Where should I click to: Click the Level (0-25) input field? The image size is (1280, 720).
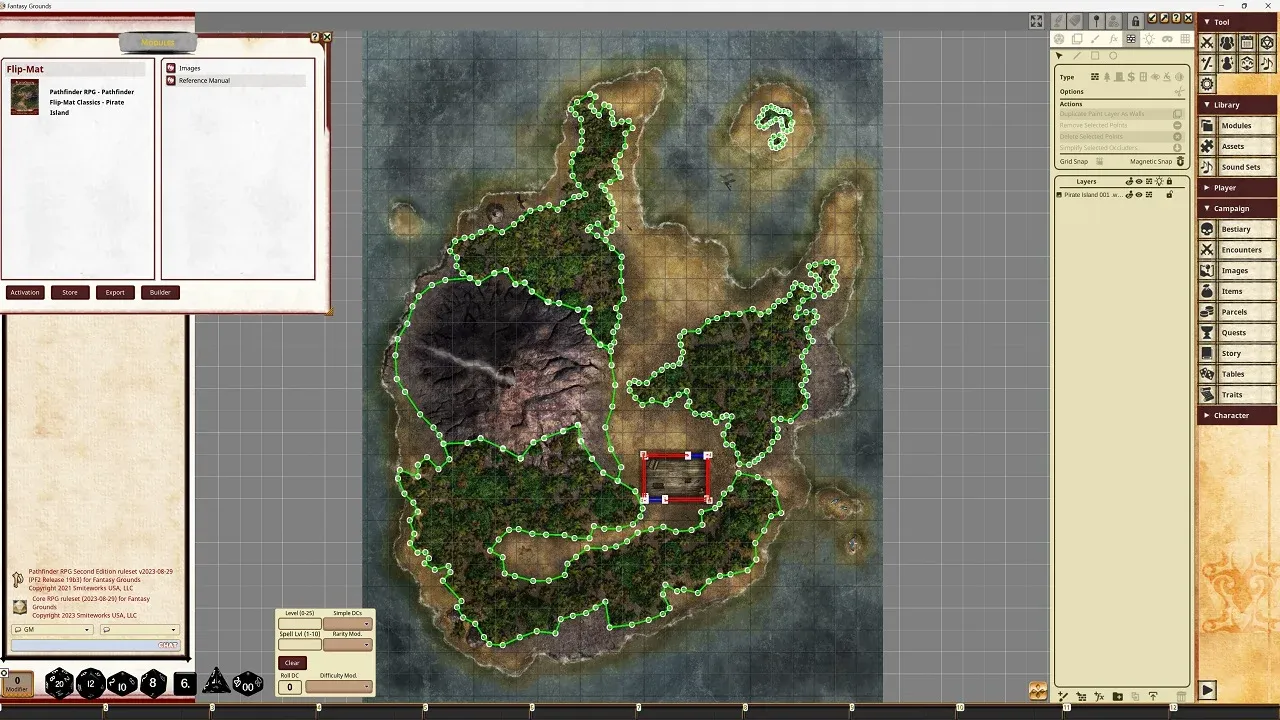coord(300,624)
